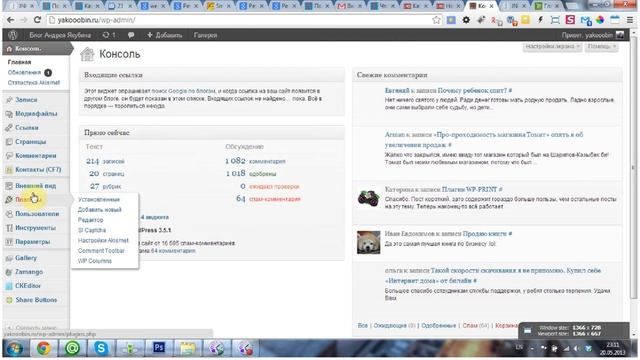The width and height of the screenshot is (640, 360).
Task: Open Комментарии in the sidebar
Action: (x=36, y=156)
